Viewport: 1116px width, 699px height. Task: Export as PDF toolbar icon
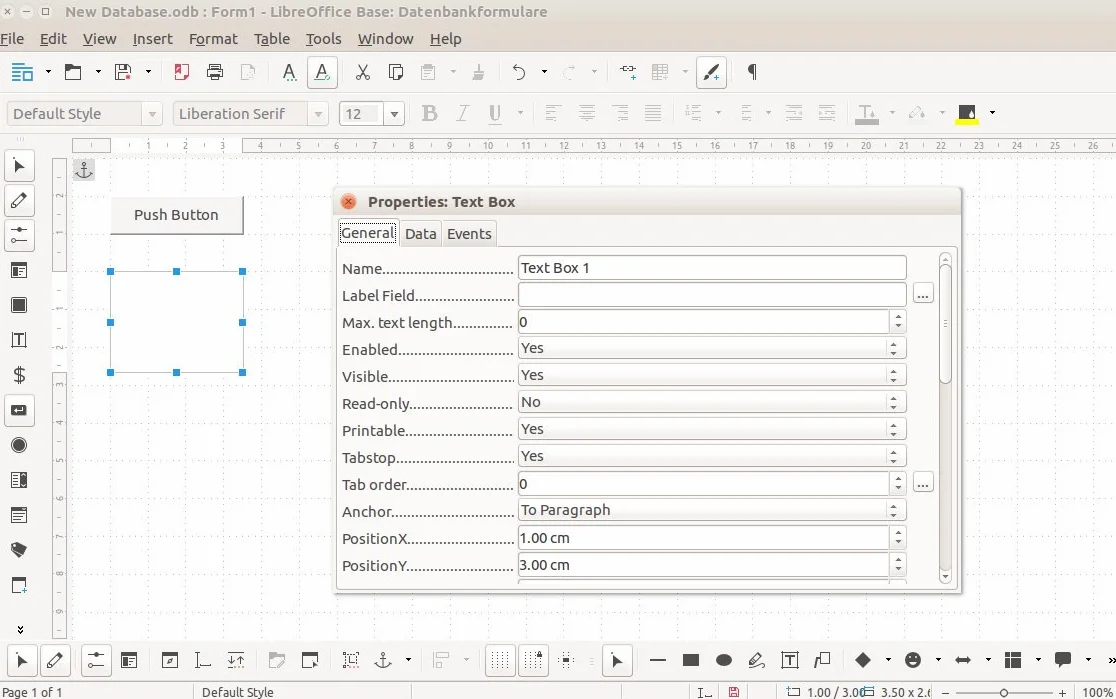click(181, 72)
